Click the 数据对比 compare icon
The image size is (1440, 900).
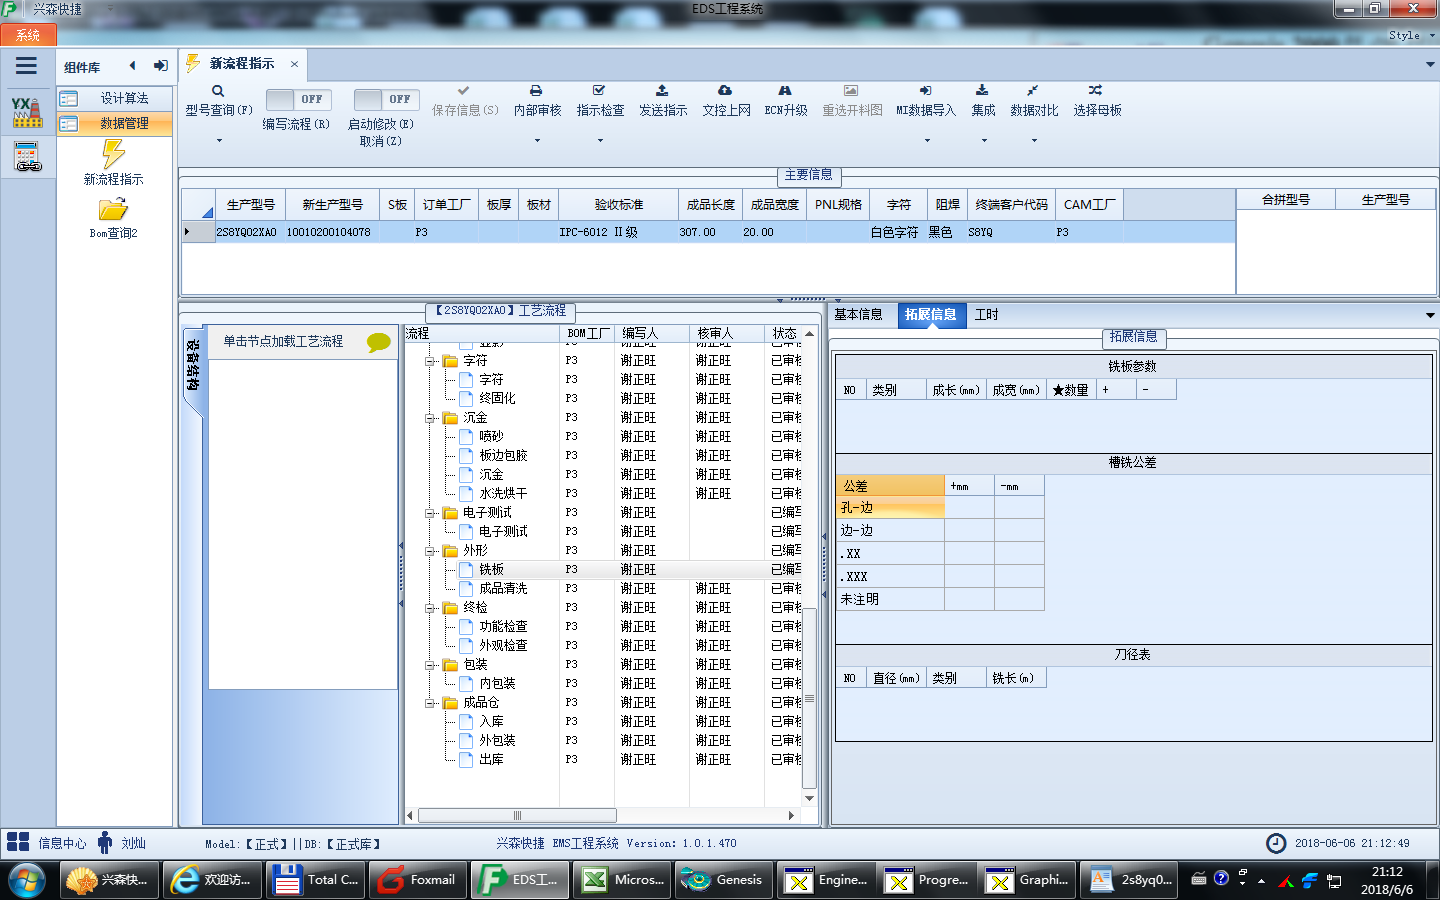[1032, 90]
